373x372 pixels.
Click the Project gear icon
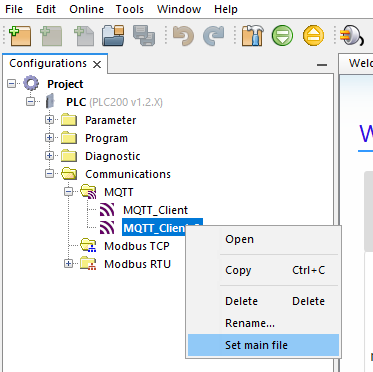click(31, 83)
